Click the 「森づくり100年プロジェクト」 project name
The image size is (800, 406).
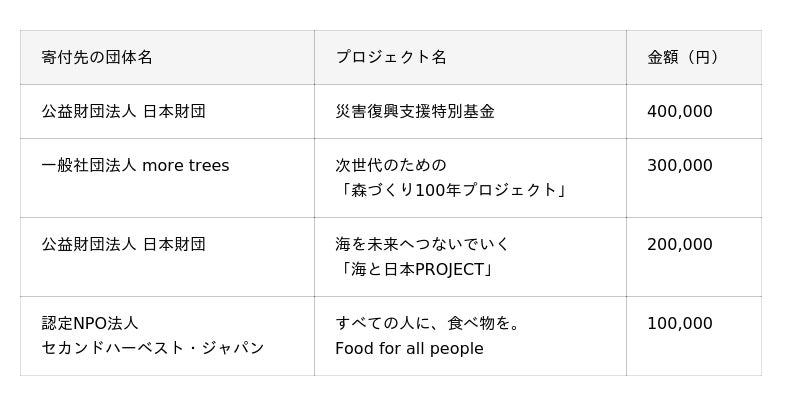pyautogui.click(x=452, y=190)
